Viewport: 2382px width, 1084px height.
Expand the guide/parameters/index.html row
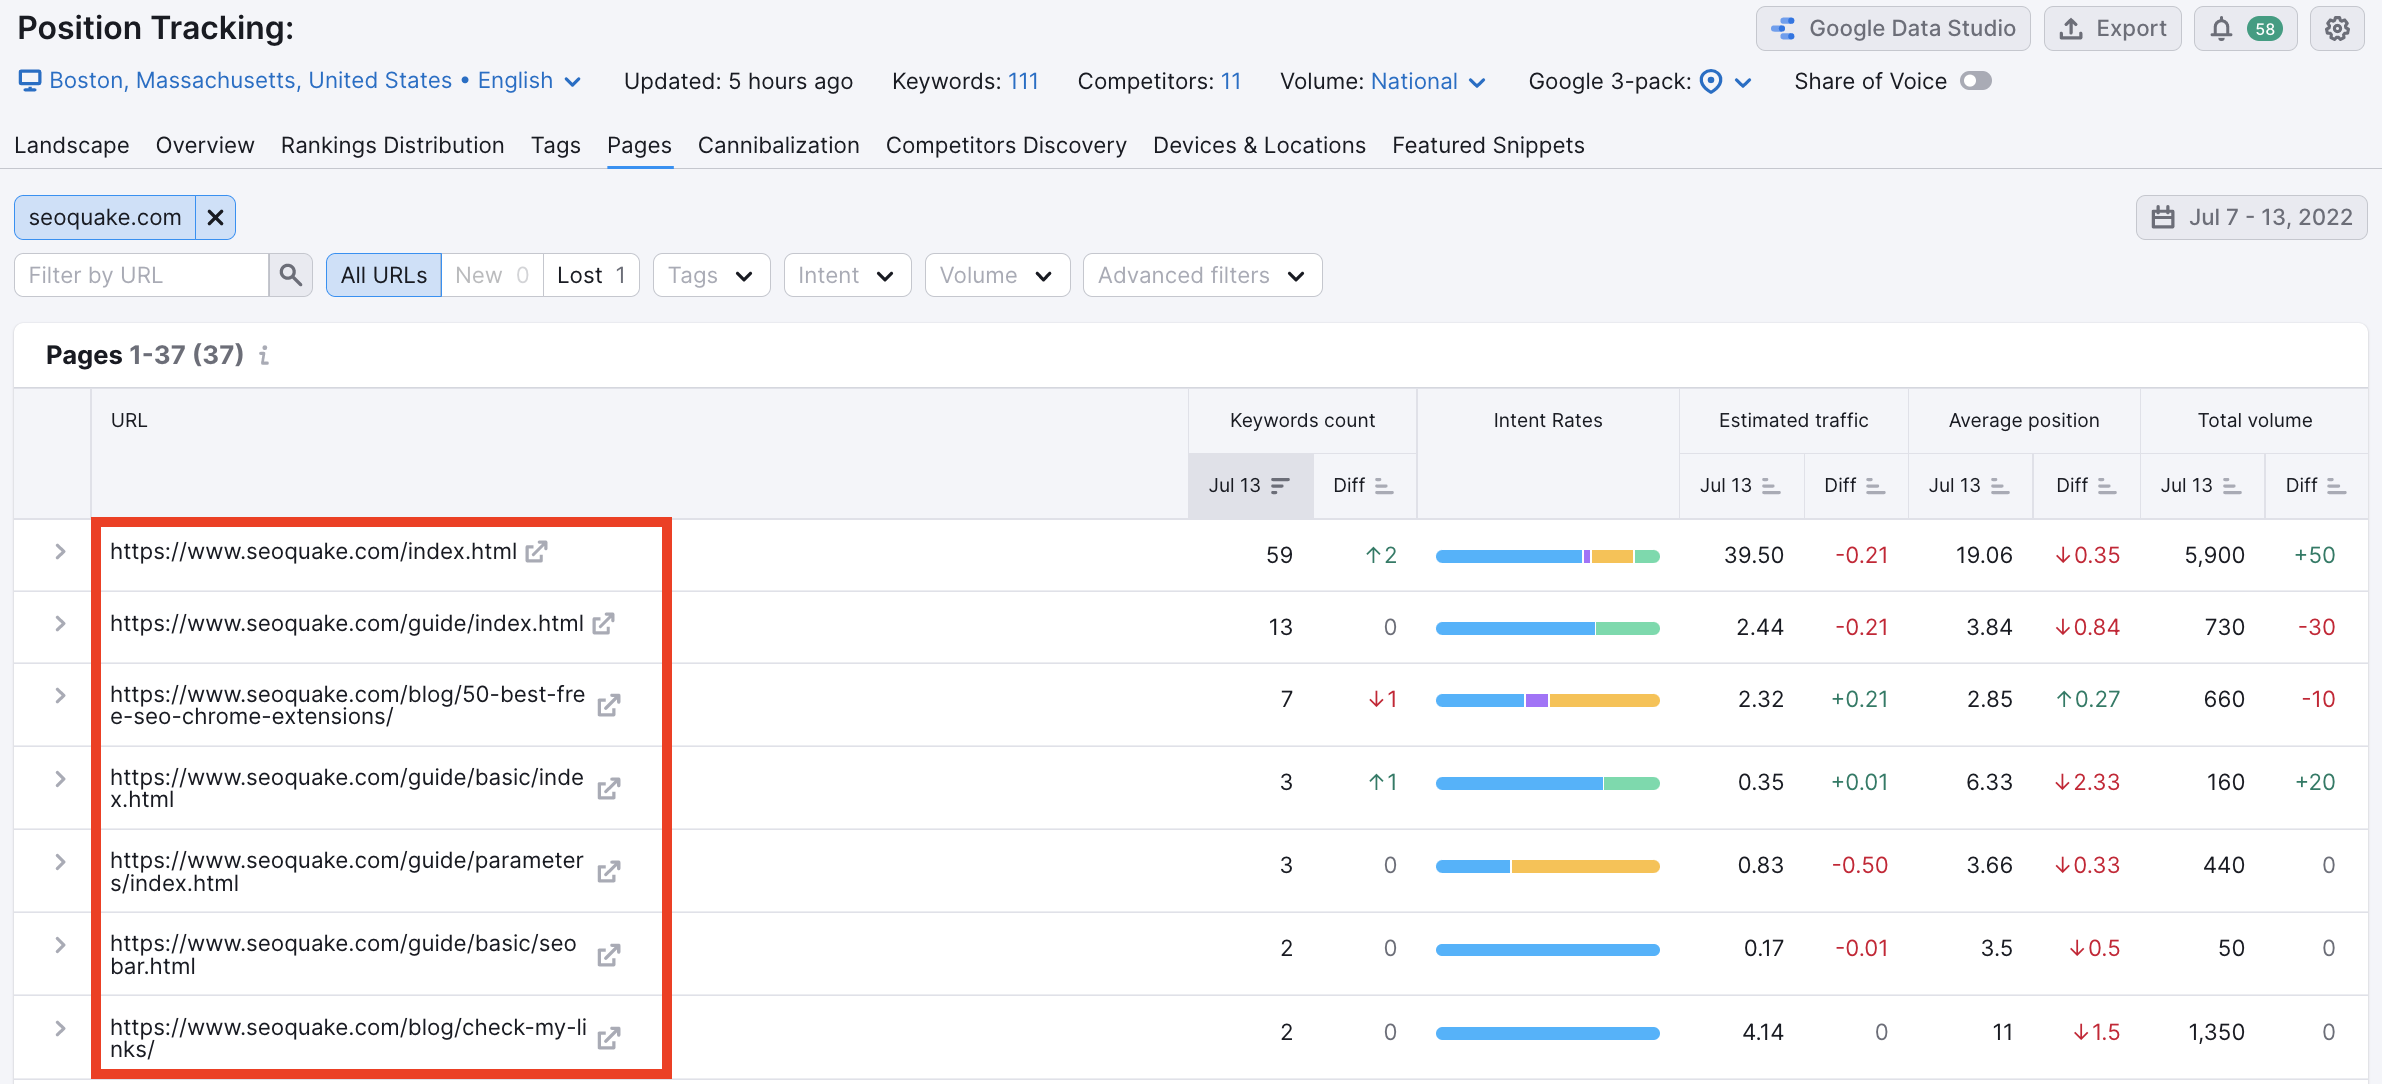[60, 862]
